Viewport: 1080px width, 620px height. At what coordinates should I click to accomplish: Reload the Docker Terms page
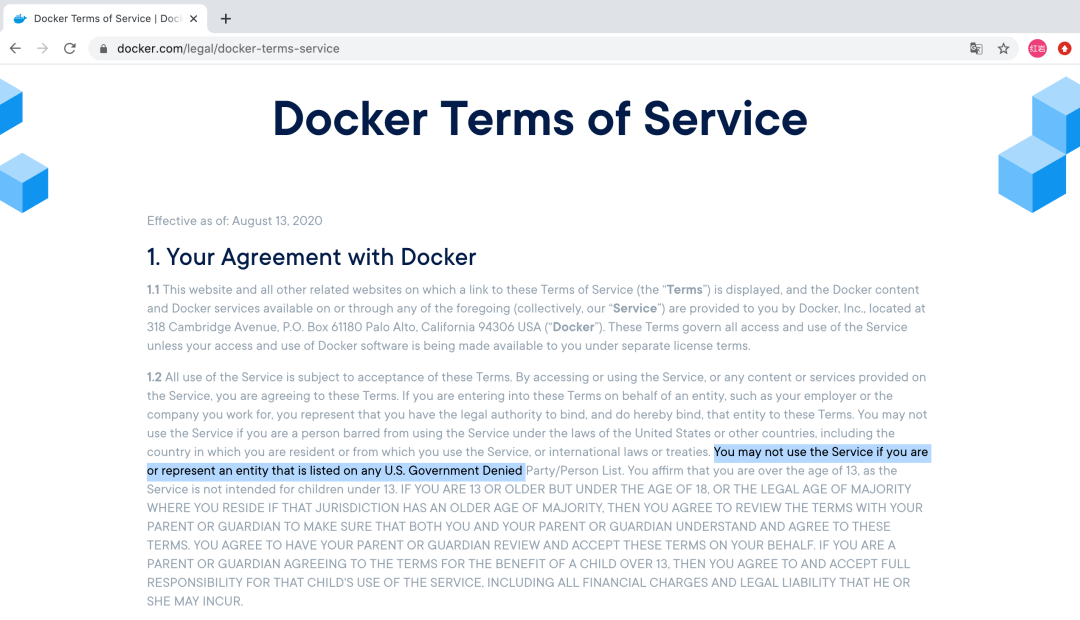70,48
